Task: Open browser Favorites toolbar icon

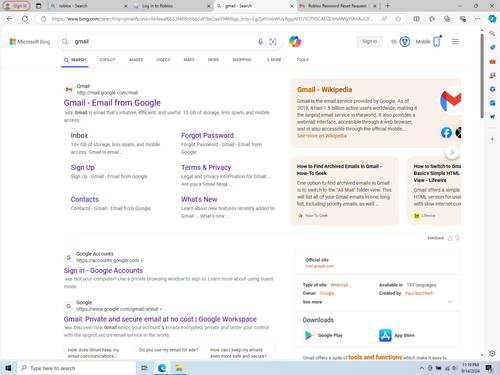Action: (x=432, y=19)
